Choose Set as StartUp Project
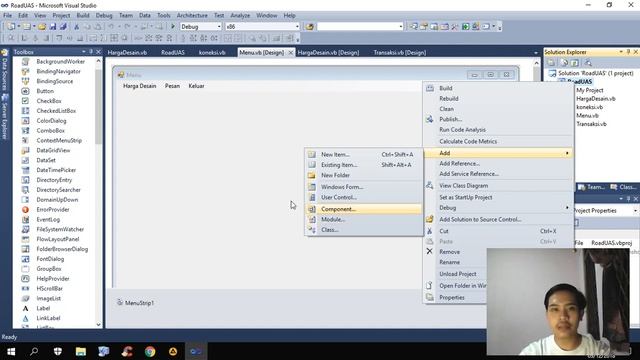 498,197
